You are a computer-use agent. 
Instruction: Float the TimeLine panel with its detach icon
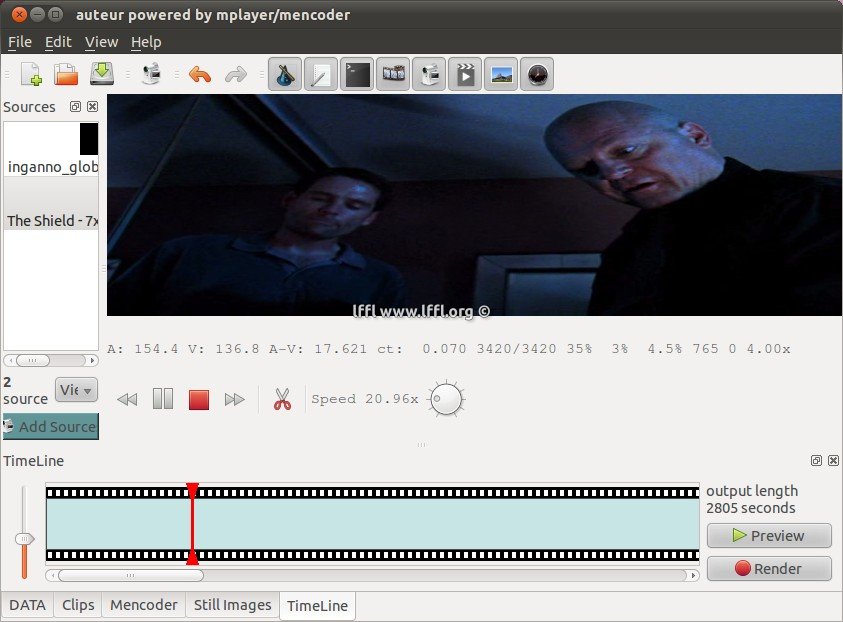point(816,460)
